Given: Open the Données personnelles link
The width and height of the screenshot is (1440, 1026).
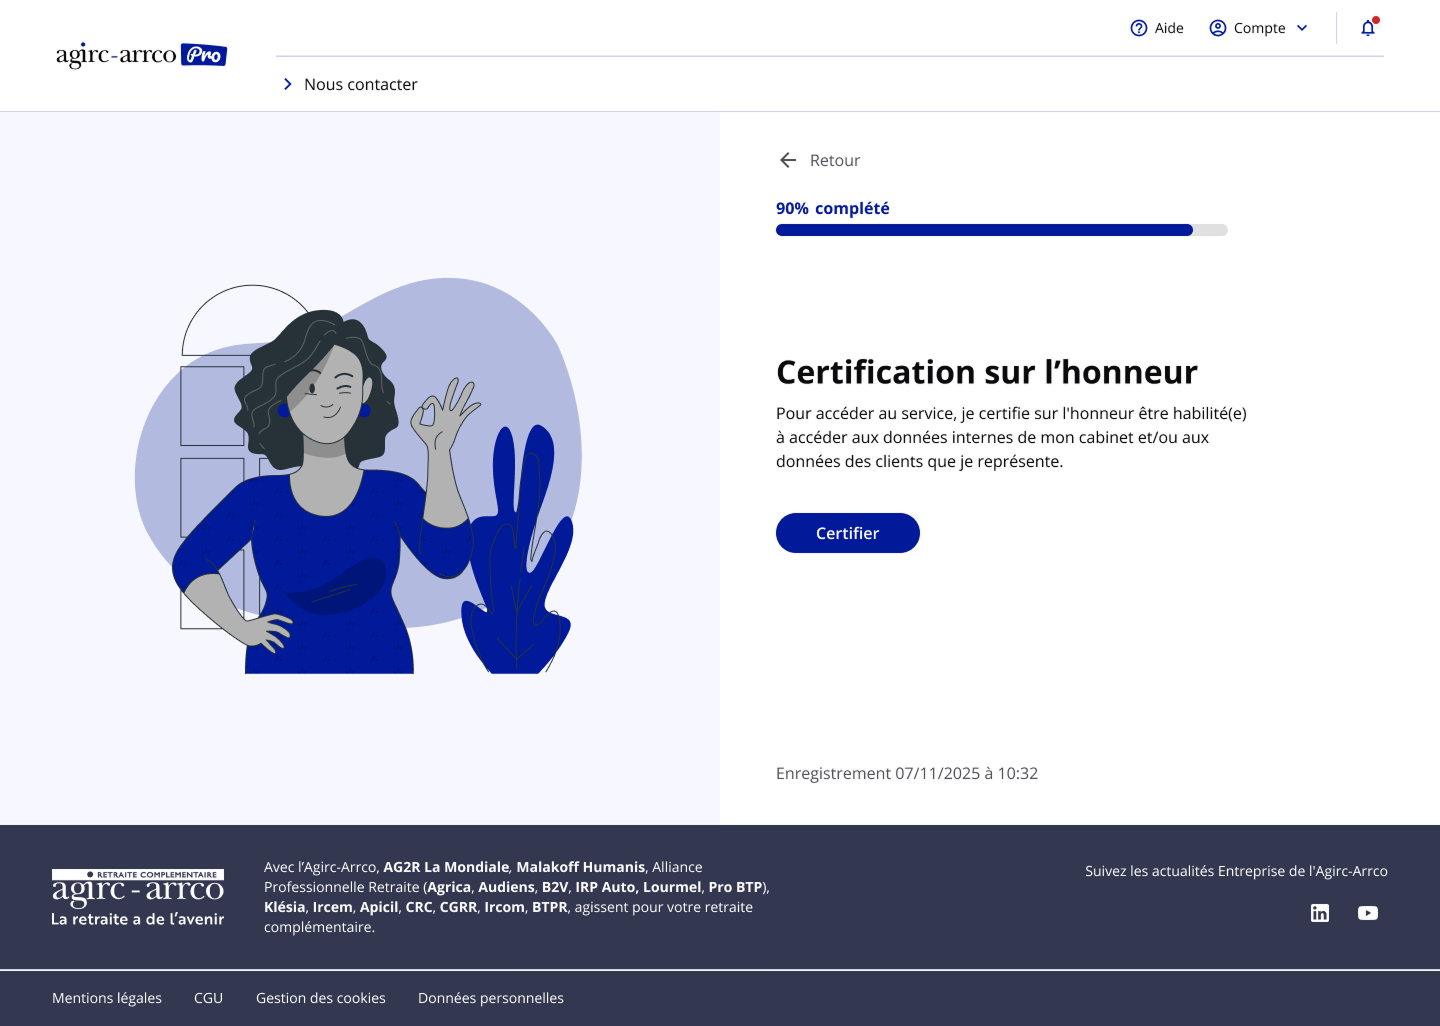Looking at the screenshot, I should coord(490,998).
